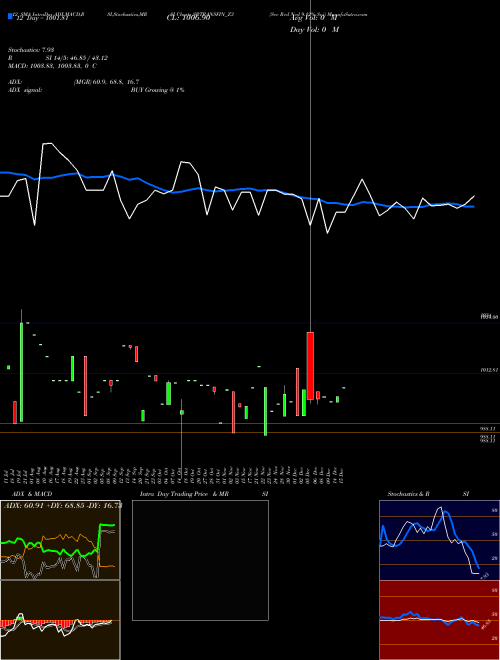Screen dimensions: 500x660
Task: Click the MACD histogram panel with red bars
Action: click(x=60, y=620)
